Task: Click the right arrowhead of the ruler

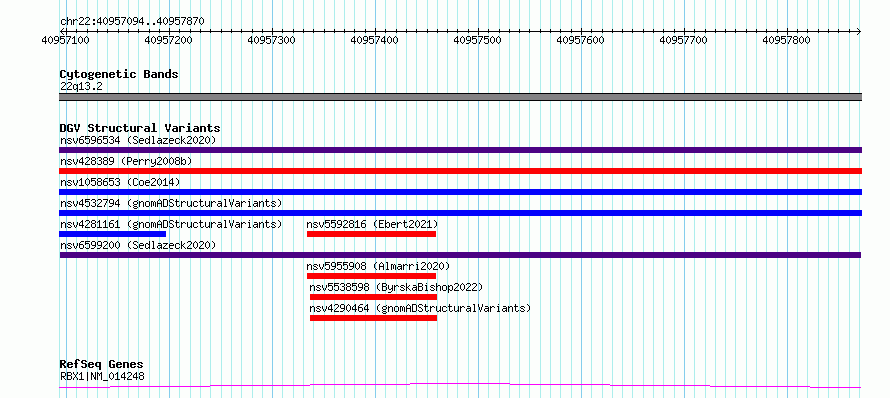Action: [x=859, y=31]
